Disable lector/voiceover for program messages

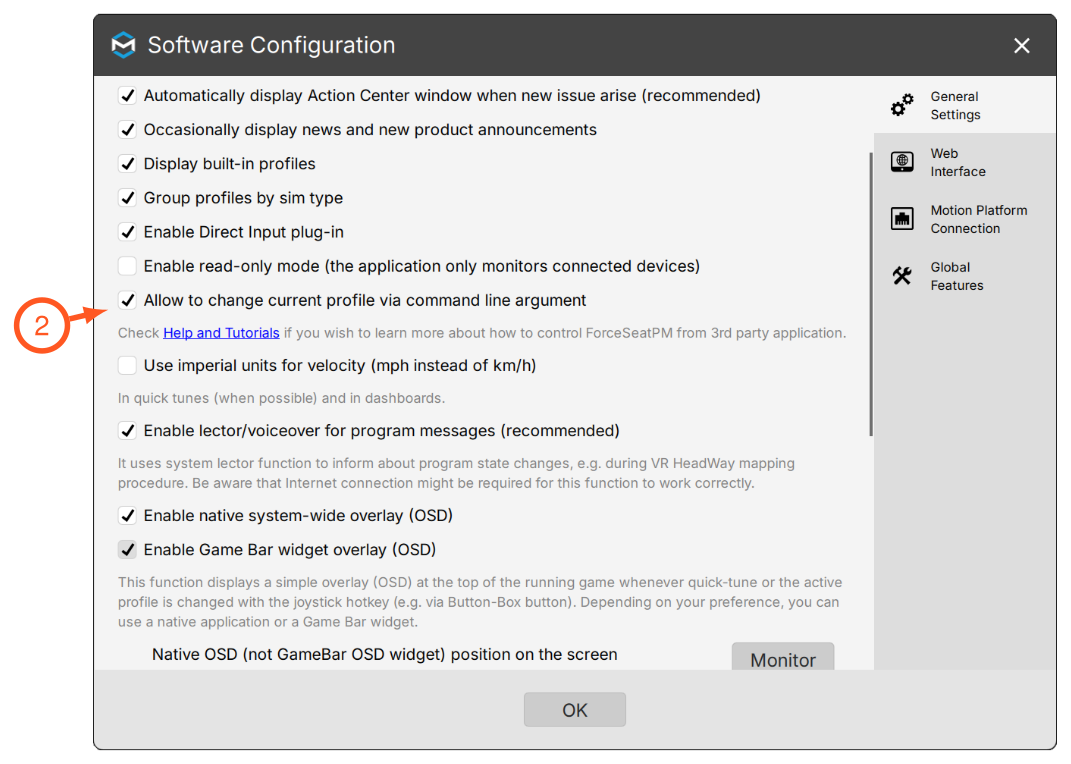click(x=127, y=431)
